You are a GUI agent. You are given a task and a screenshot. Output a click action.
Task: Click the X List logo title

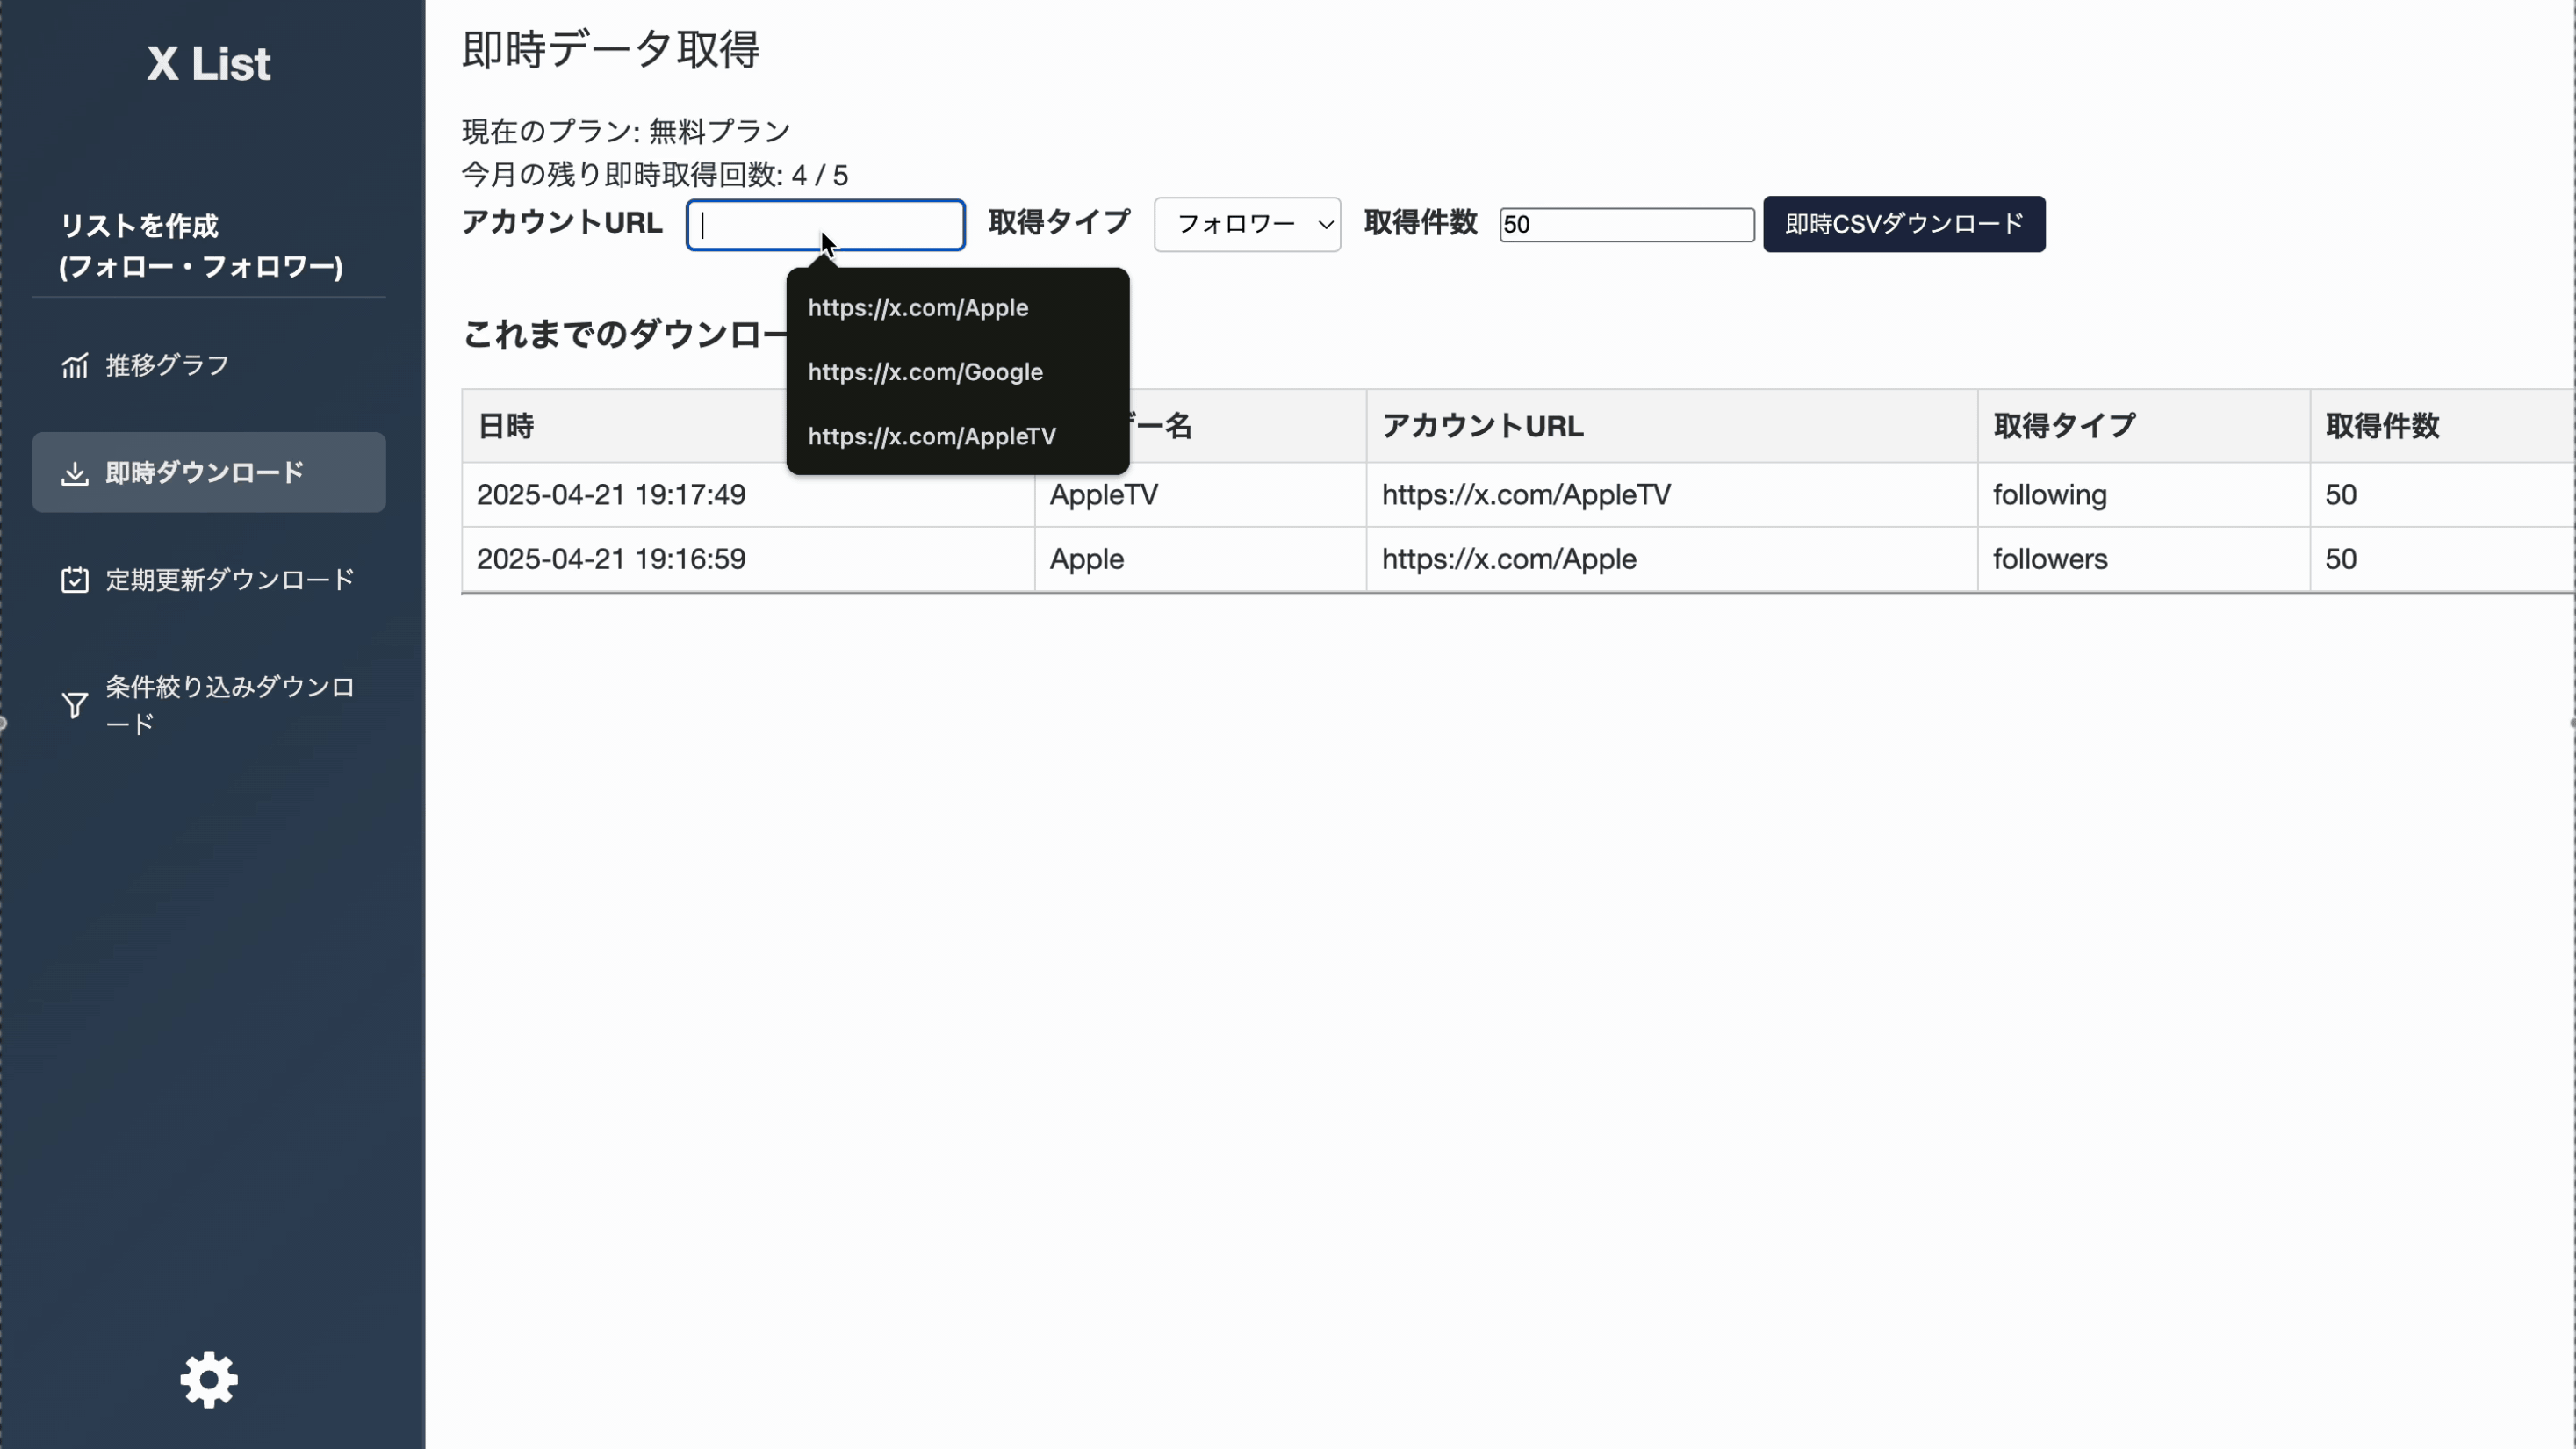pyautogui.click(x=209, y=64)
